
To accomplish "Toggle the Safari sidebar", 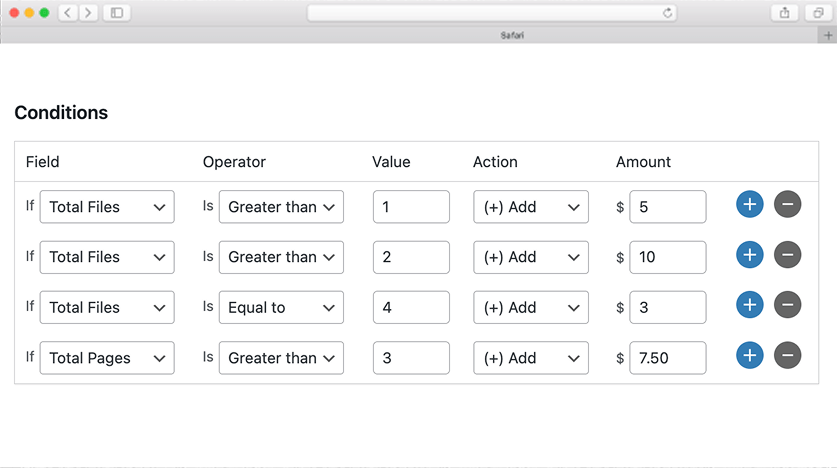I will tap(117, 13).
